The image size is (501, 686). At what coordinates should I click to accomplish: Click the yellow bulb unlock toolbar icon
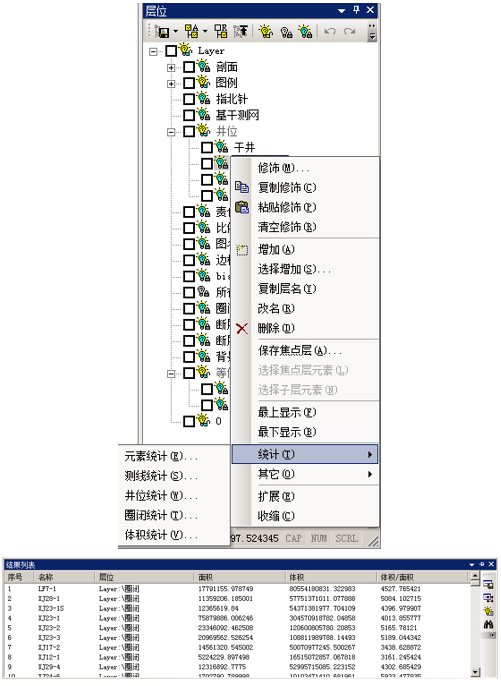tap(266, 32)
